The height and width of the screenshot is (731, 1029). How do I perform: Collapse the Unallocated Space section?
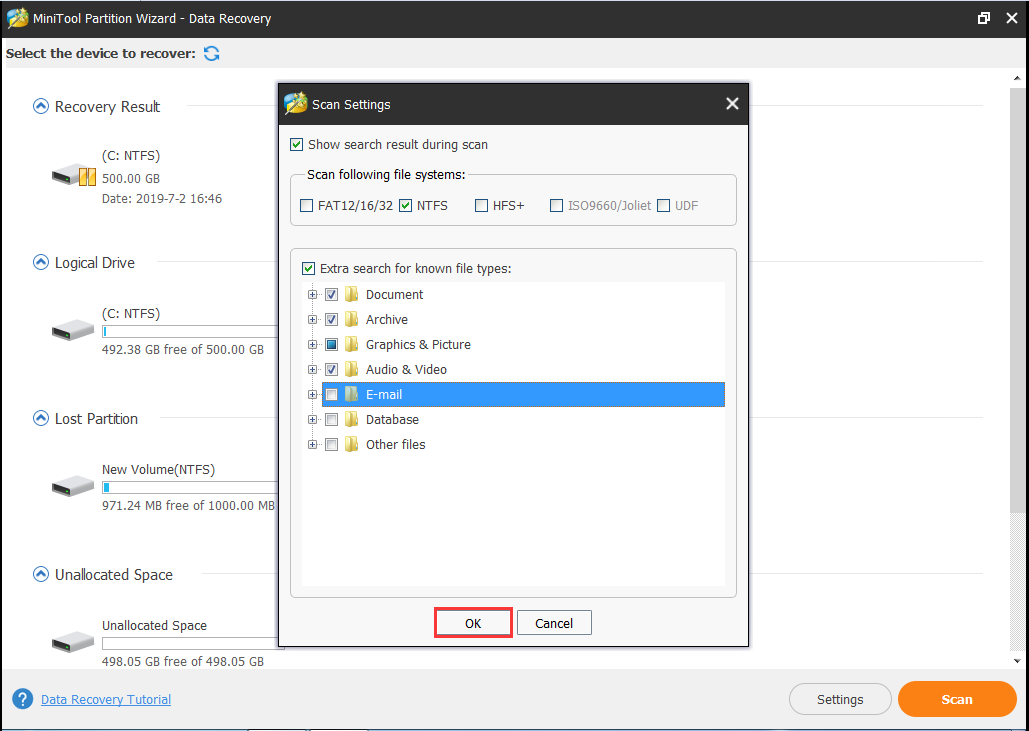coord(41,574)
